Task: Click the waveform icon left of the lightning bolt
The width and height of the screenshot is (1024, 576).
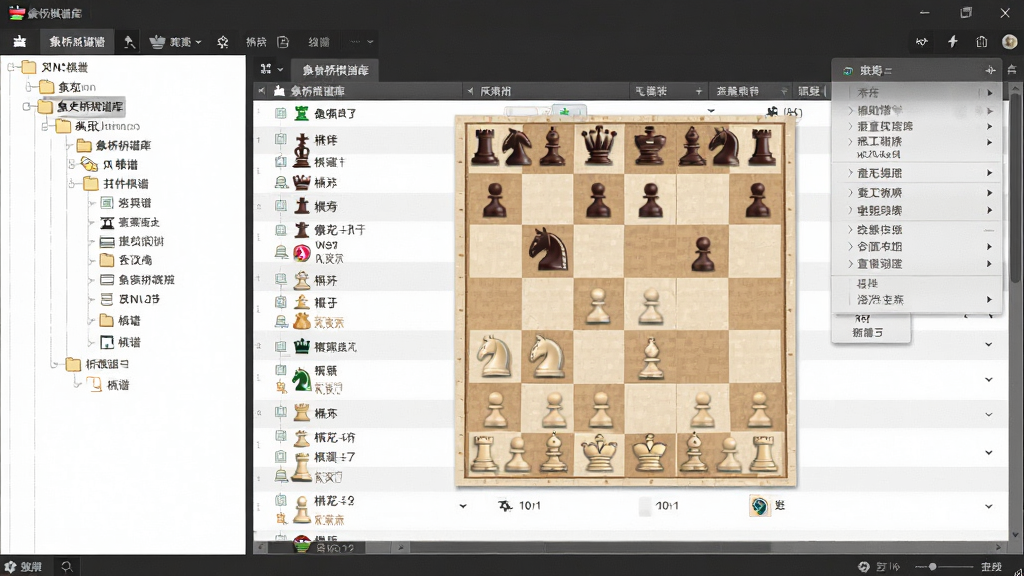Action: 921,42
